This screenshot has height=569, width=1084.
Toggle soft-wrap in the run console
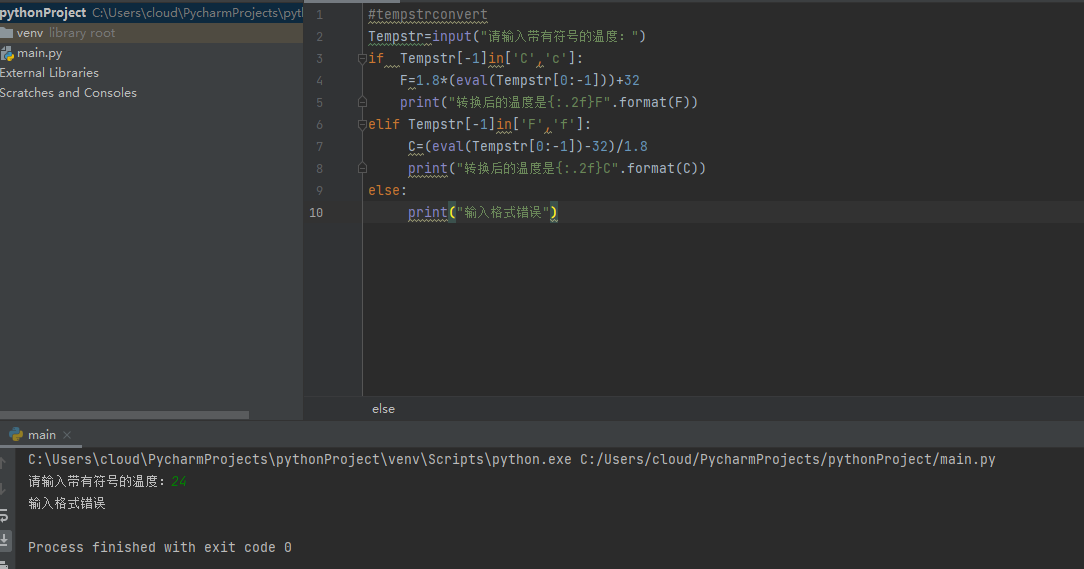(3, 515)
